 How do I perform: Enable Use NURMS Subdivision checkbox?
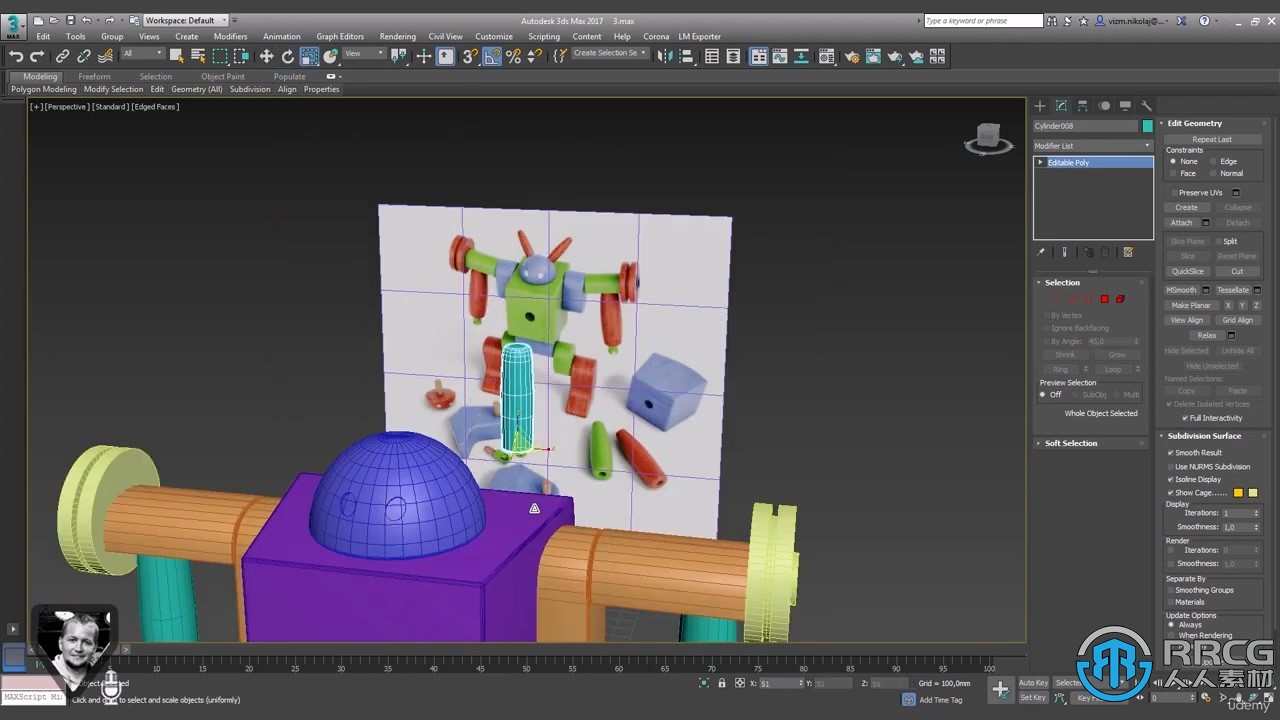coord(1171,466)
